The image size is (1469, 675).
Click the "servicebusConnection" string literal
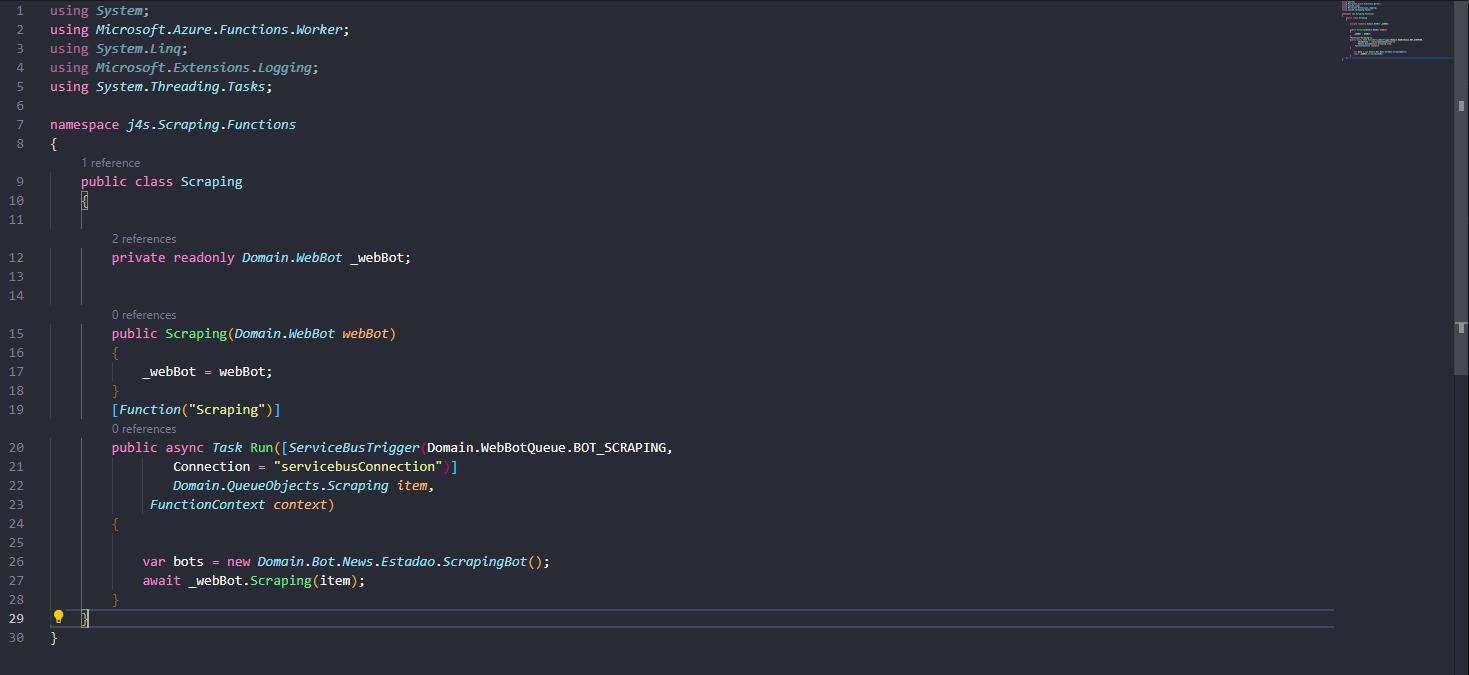[358, 466]
